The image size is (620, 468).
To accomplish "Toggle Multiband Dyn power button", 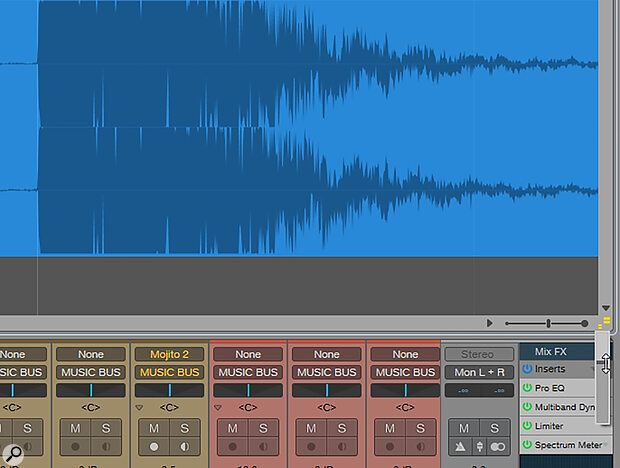I will pyautogui.click(x=527, y=407).
